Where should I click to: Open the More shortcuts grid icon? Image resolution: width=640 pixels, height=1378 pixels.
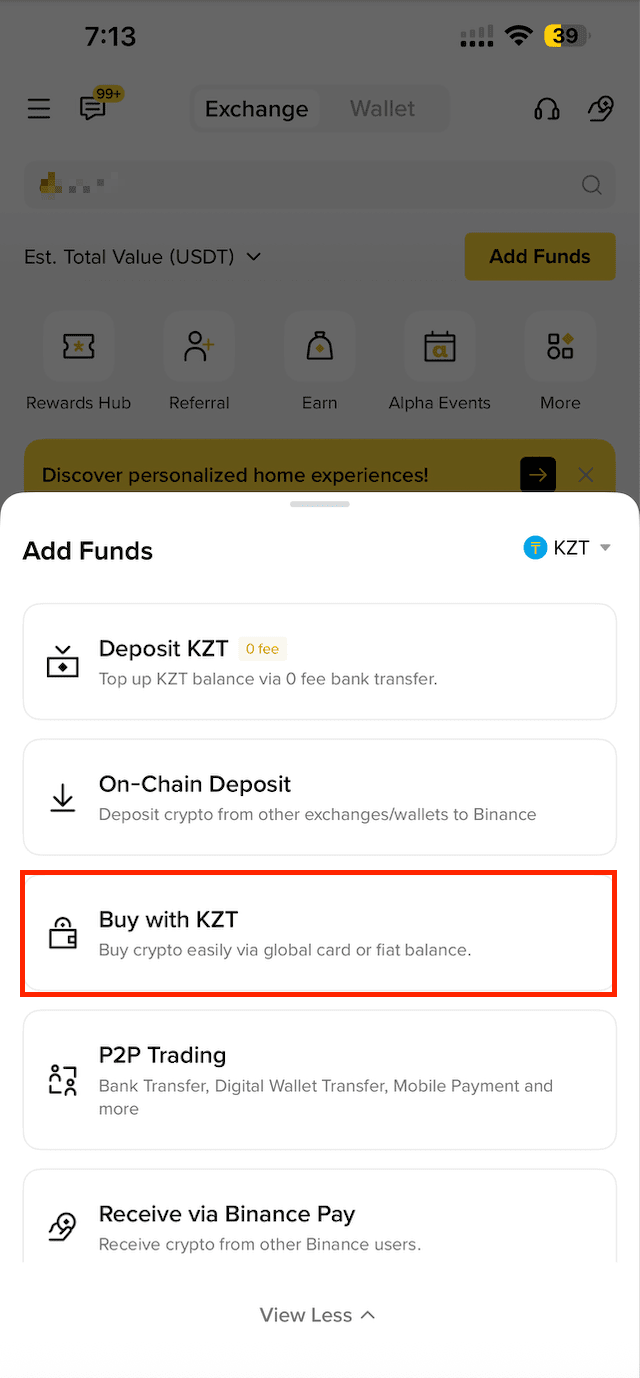[560, 347]
